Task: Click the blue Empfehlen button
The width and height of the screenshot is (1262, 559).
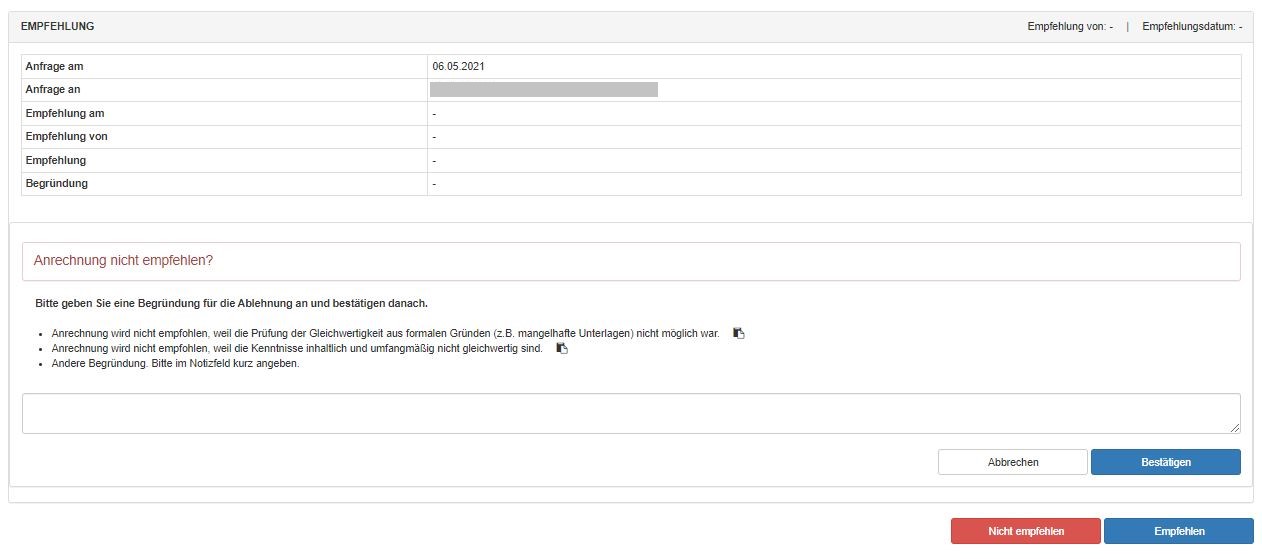Action: pos(1178,531)
